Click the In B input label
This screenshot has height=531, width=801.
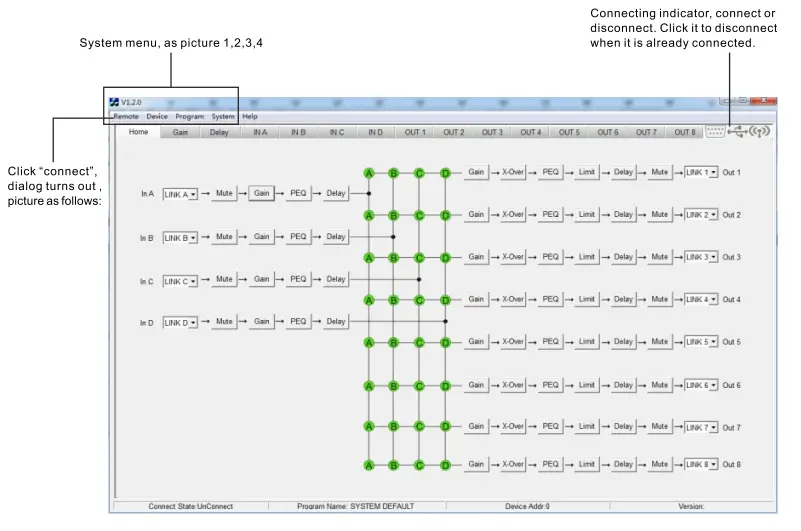pos(147,238)
